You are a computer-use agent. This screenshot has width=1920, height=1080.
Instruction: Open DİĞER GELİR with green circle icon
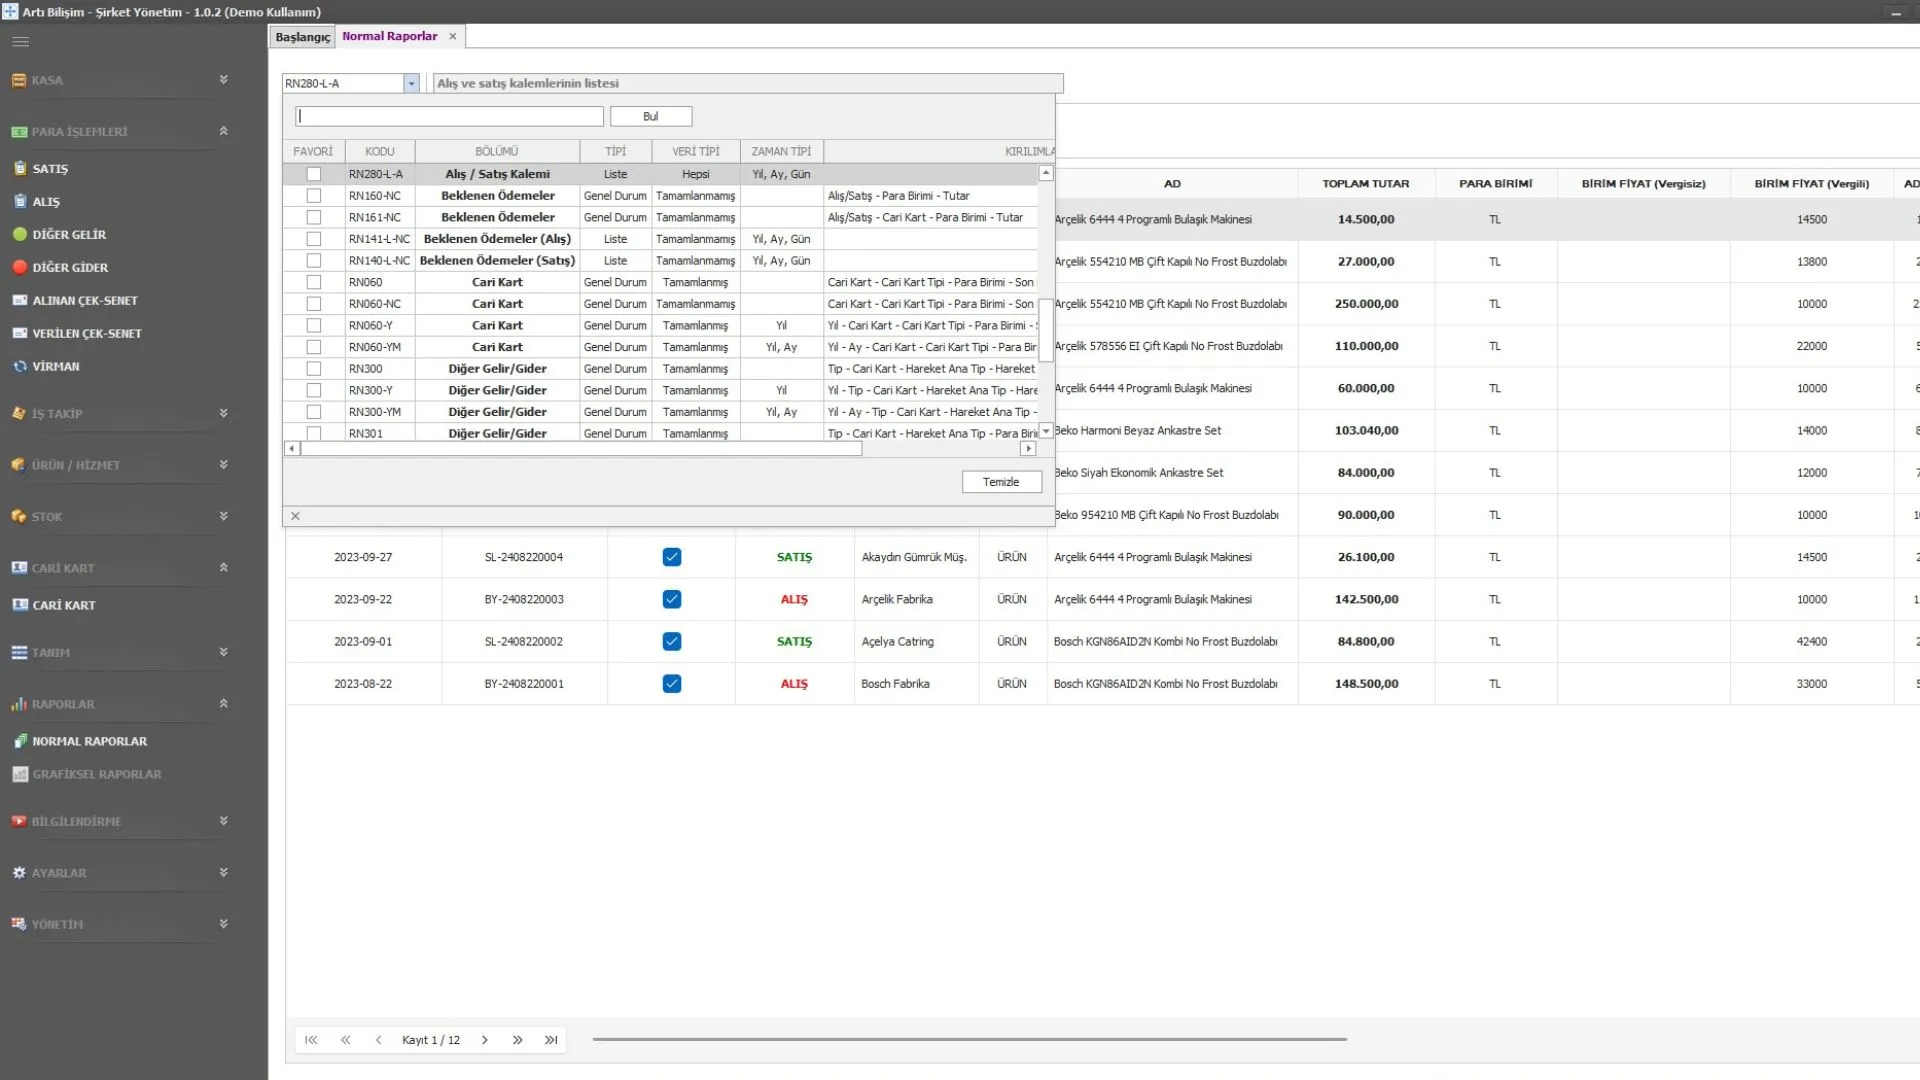(x=69, y=235)
